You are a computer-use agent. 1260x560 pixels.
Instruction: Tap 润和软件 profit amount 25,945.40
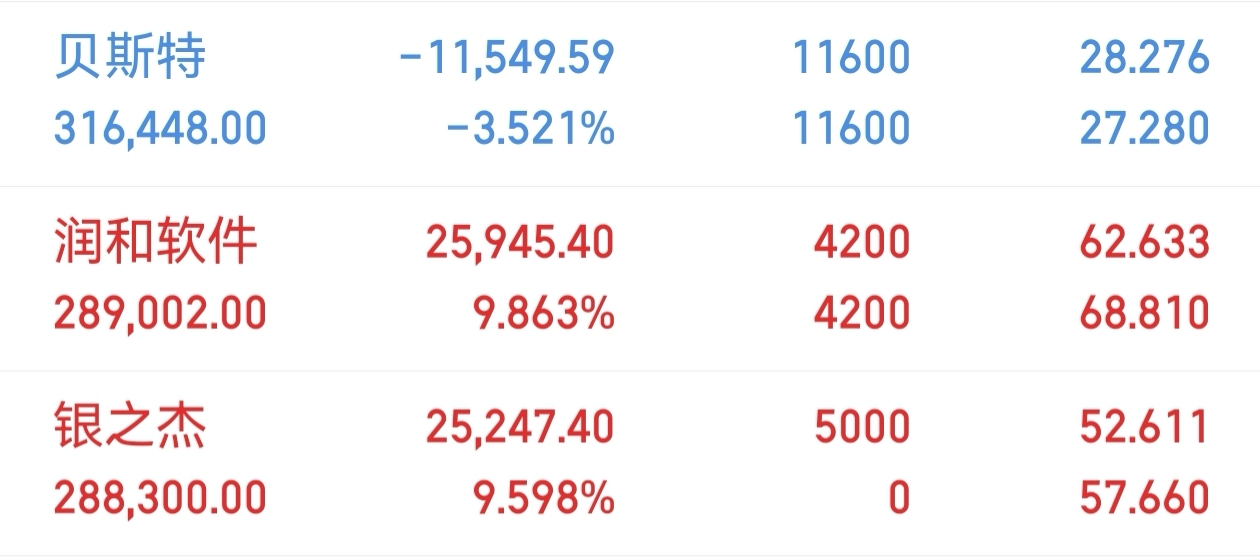[520, 243]
